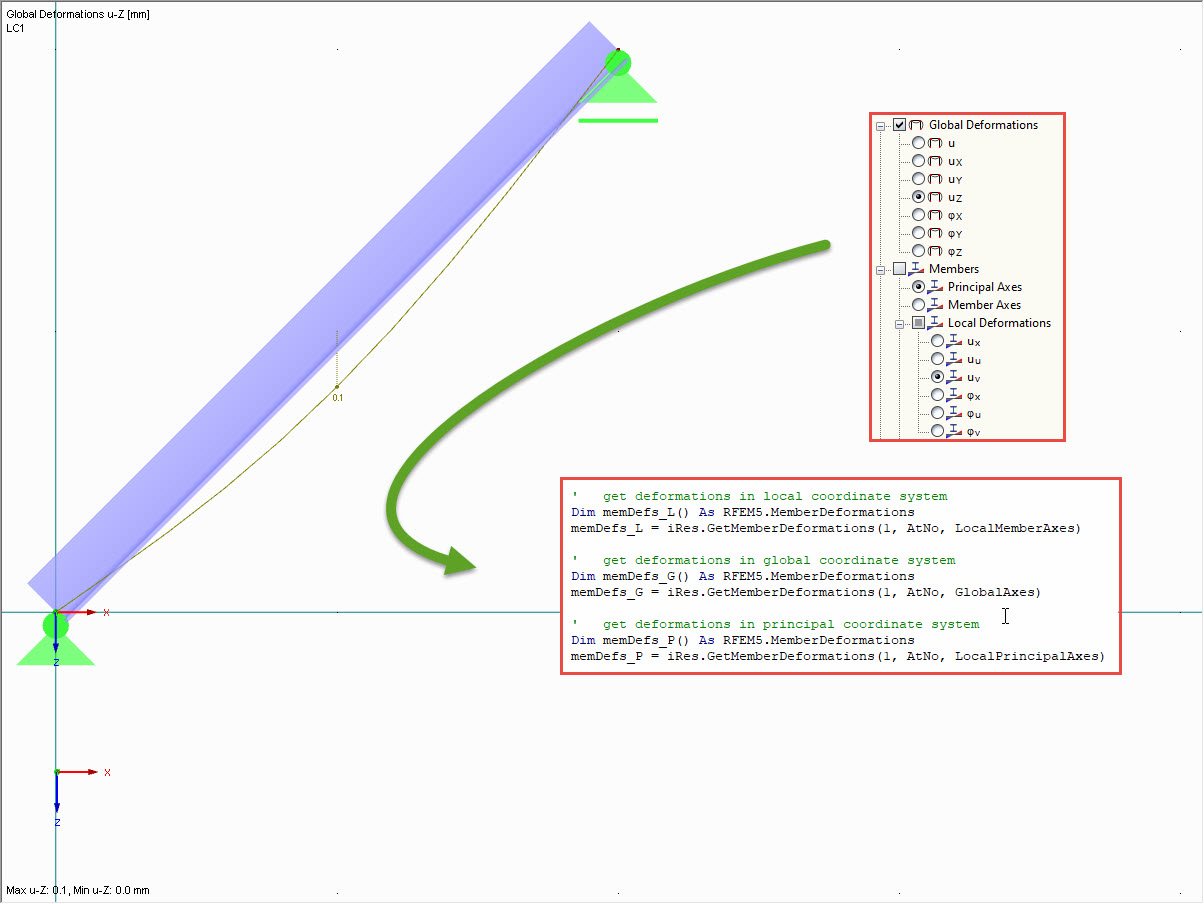
Task: Click the Local Deformations axes icon
Action: (937, 322)
